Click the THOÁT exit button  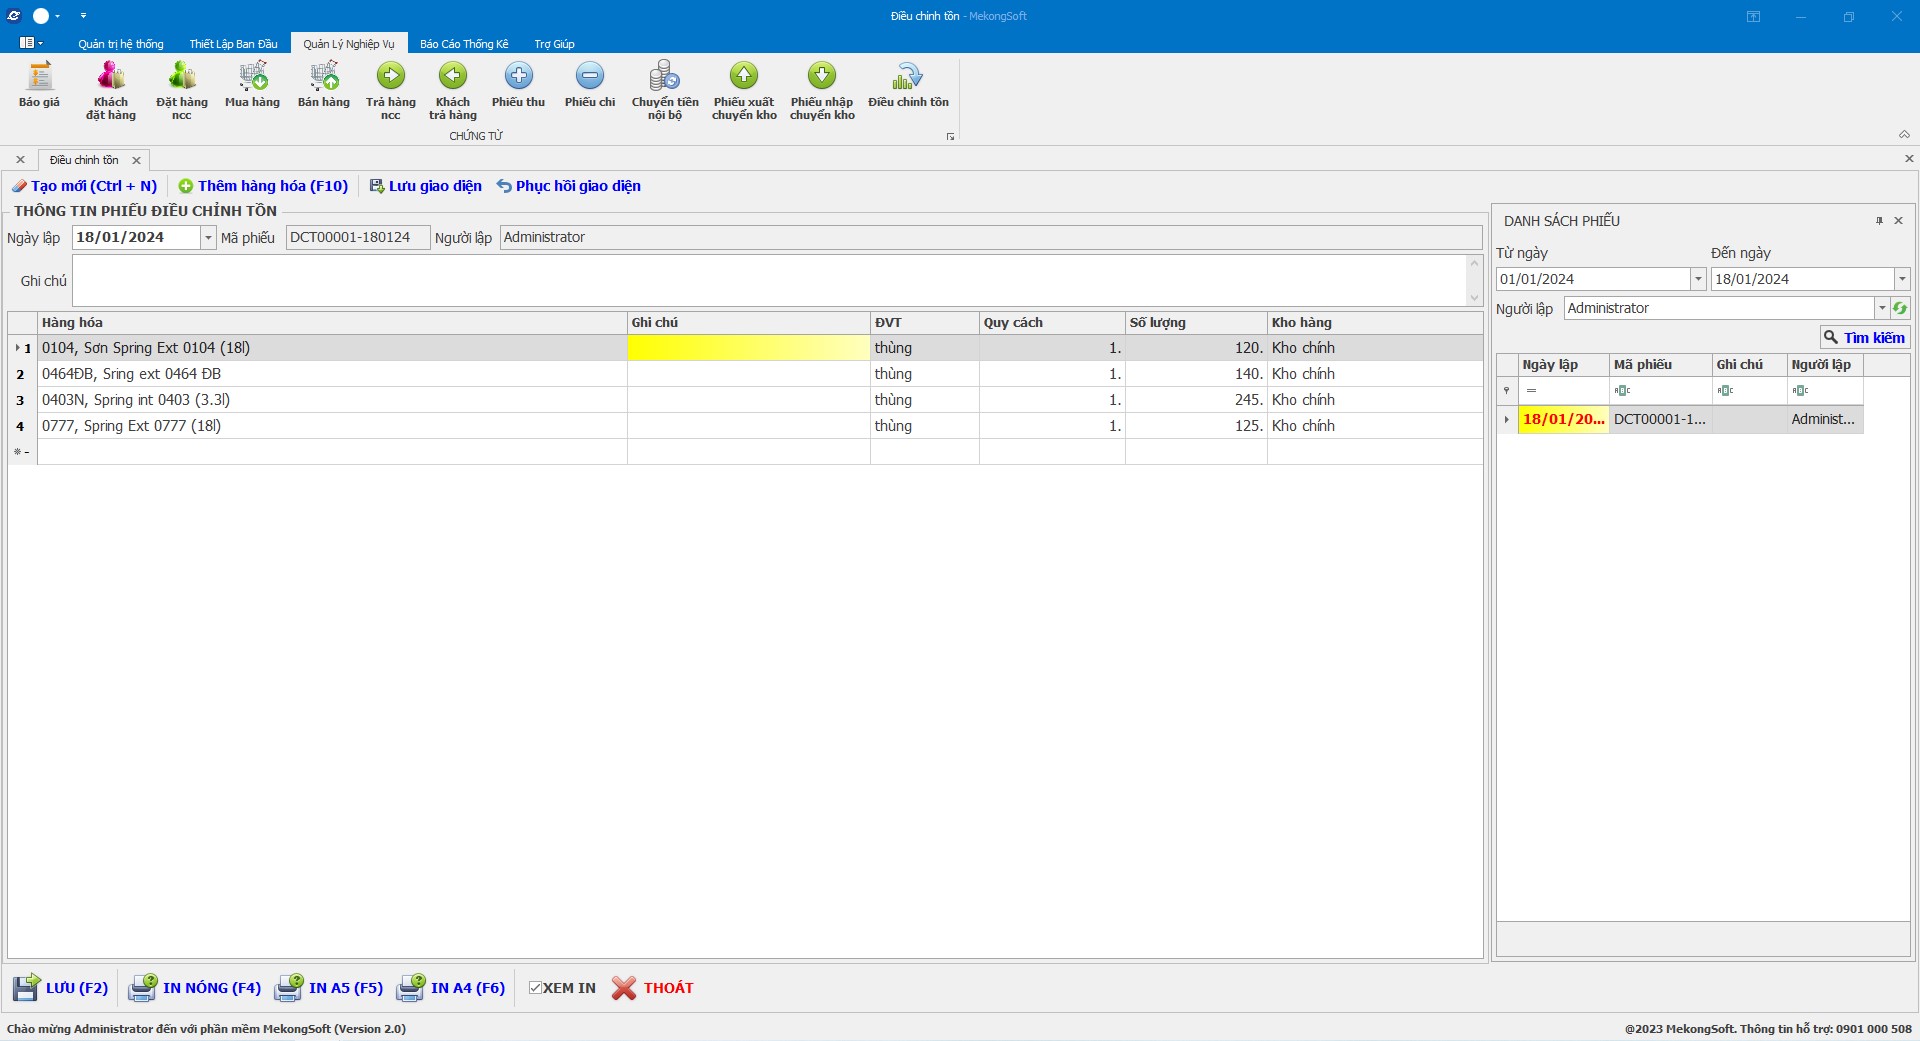653,988
